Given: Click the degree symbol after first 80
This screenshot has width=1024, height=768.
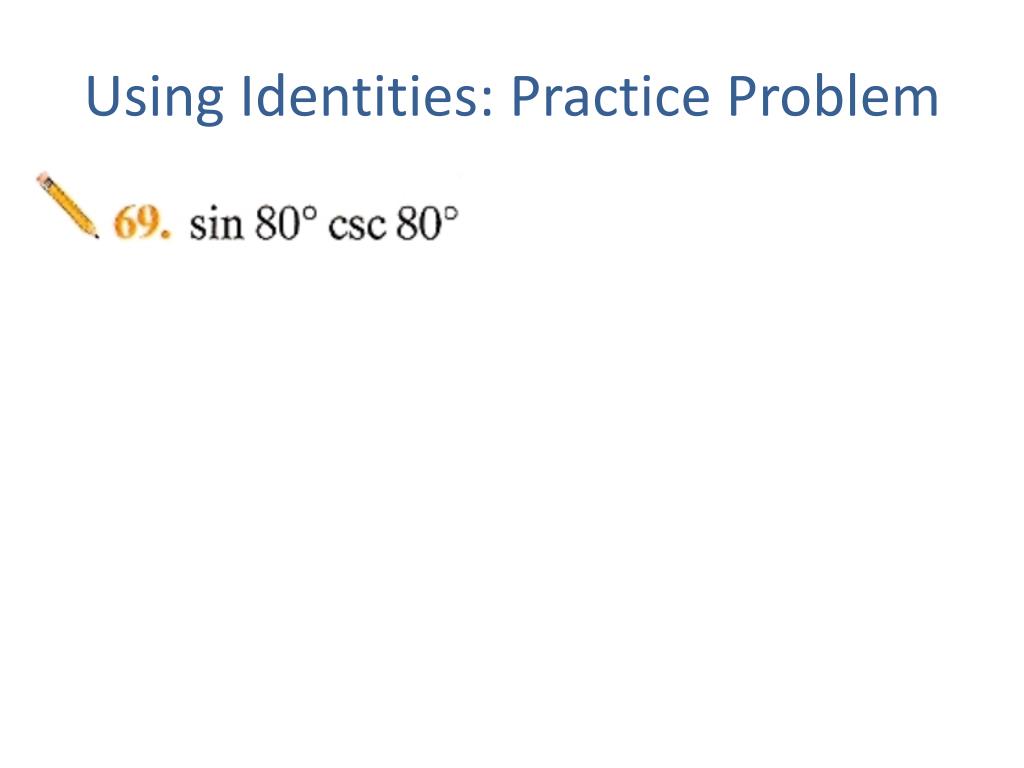Looking at the screenshot, I should [x=310, y=214].
